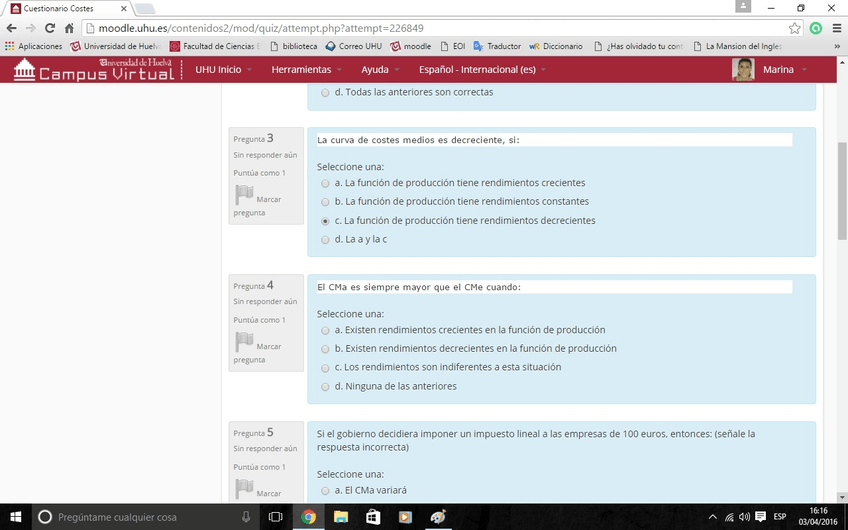Image resolution: width=848 pixels, height=530 pixels.
Task: Select option c. rendimientos decrecientes in Pregunta 3
Action: pyautogui.click(x=325, y=221)
